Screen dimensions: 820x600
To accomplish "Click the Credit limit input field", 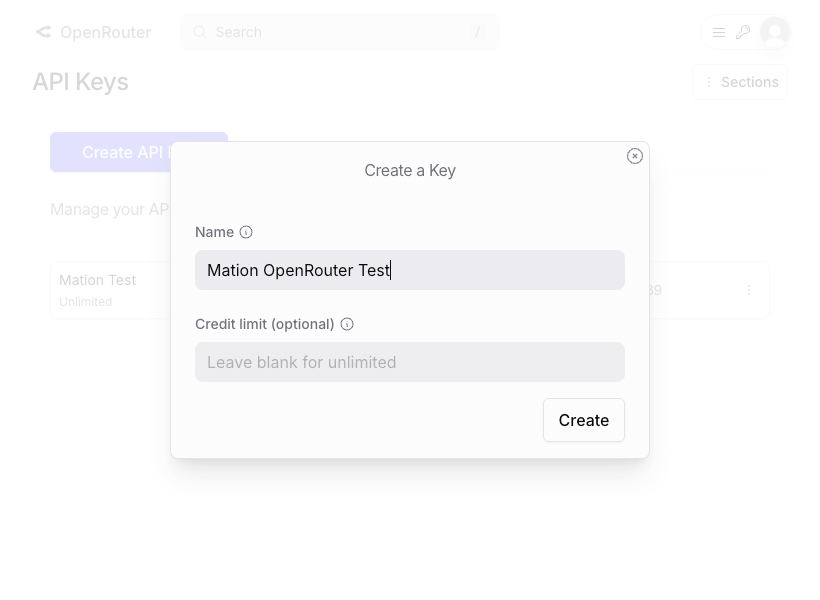I will (409, 362).
